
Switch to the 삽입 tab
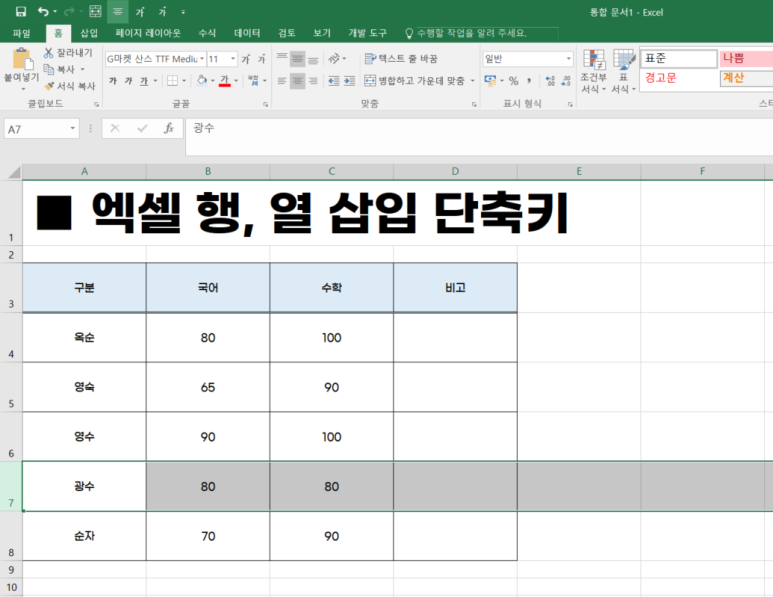[x=89, y=33]
